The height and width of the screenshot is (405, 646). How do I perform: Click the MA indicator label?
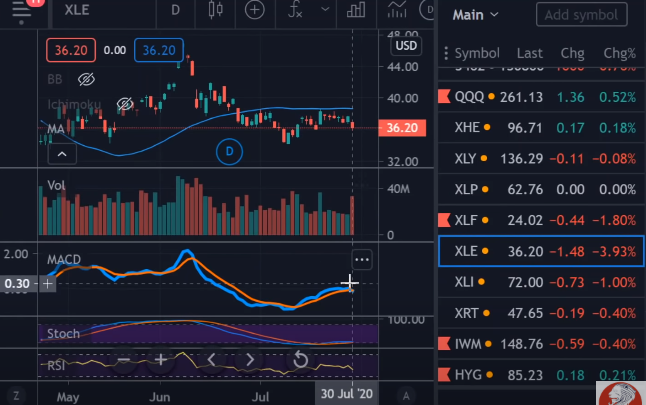(x=56, y=129)
